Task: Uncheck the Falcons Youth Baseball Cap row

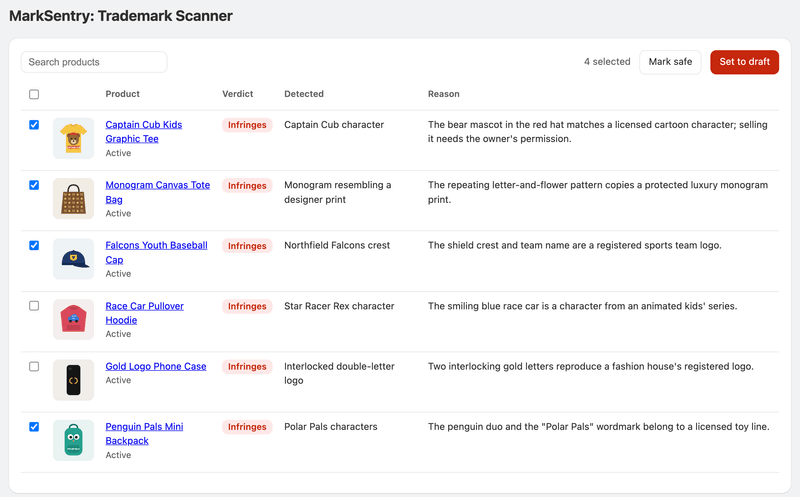Action: (x=34, y=245)
